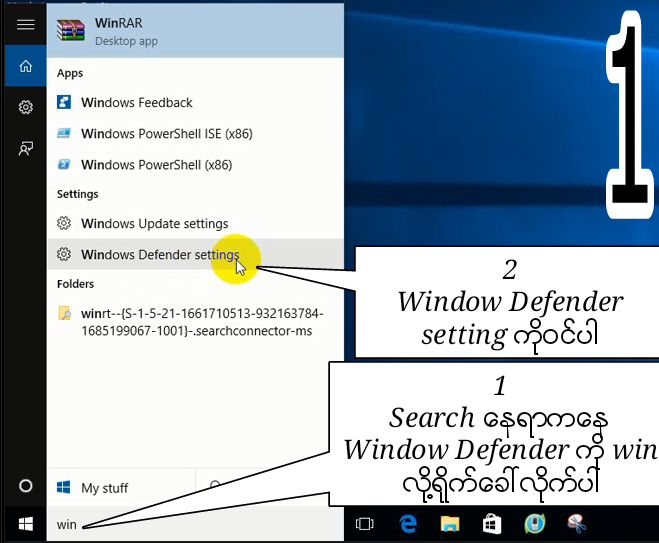Open Windows Update settings
The height and width of the screenshot is (543, 659).
click(195, 224)
